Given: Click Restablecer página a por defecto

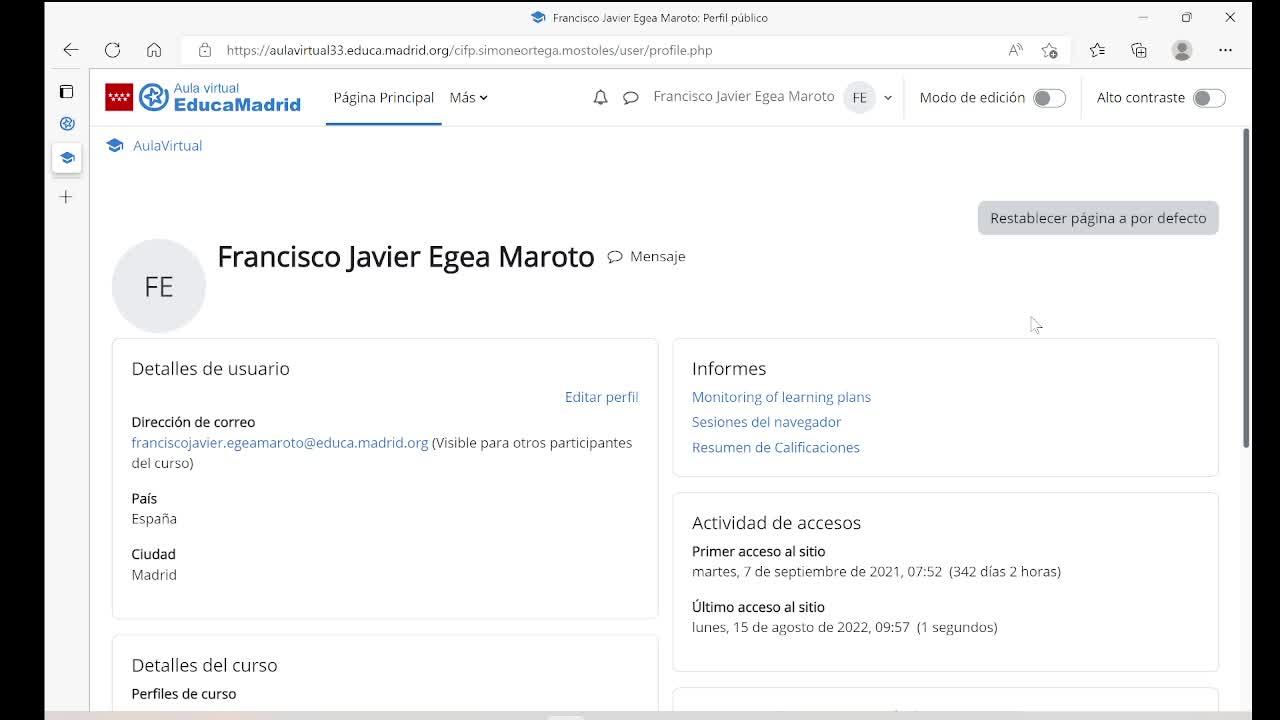Looking at the screenshot, I should 1098,218.
